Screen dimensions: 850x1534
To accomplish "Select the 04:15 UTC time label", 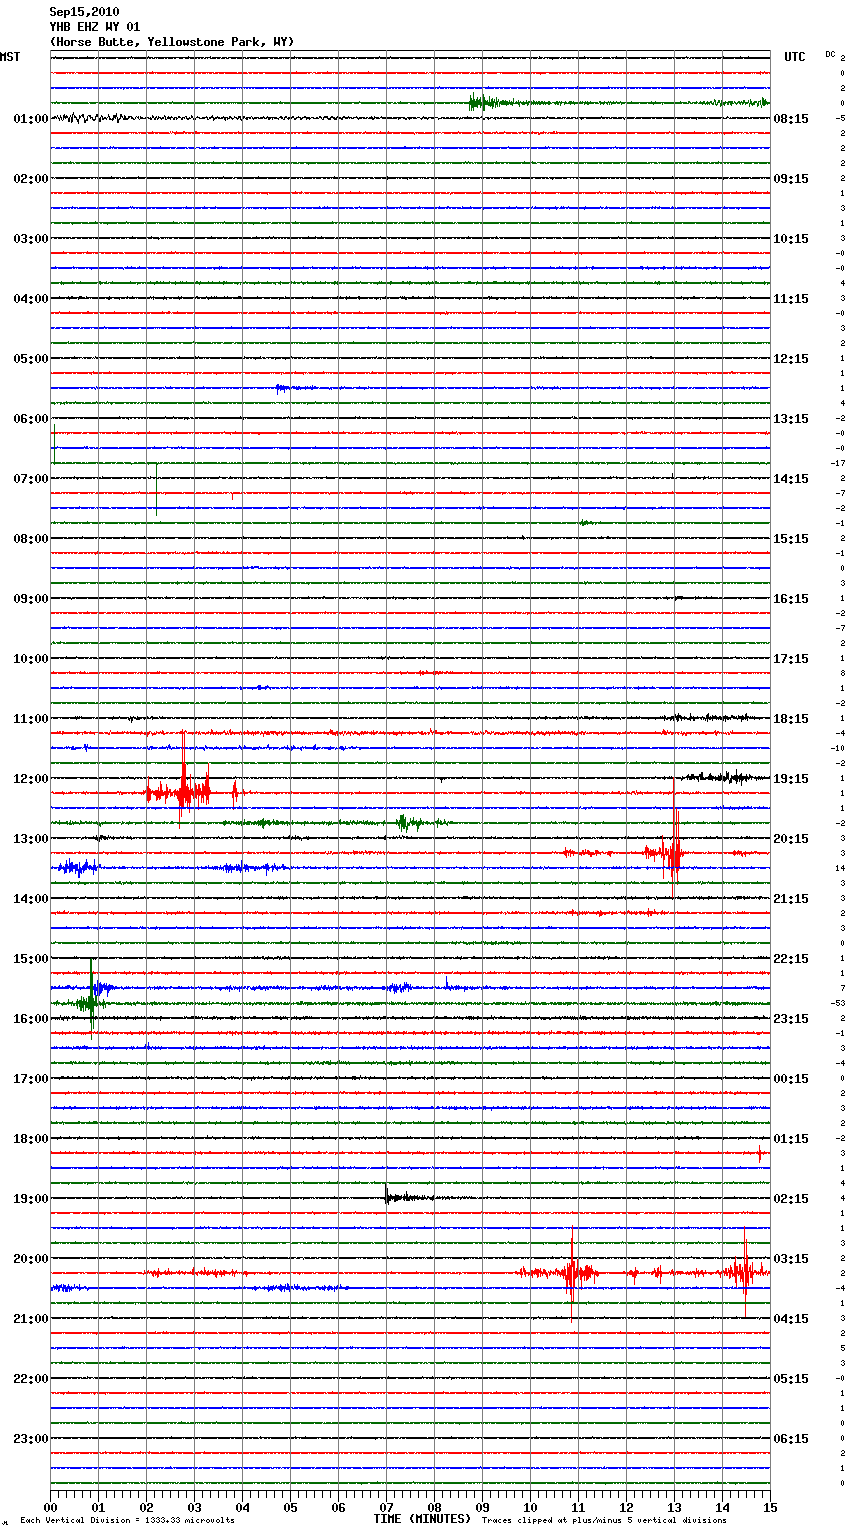I will tap(791, 1319).
